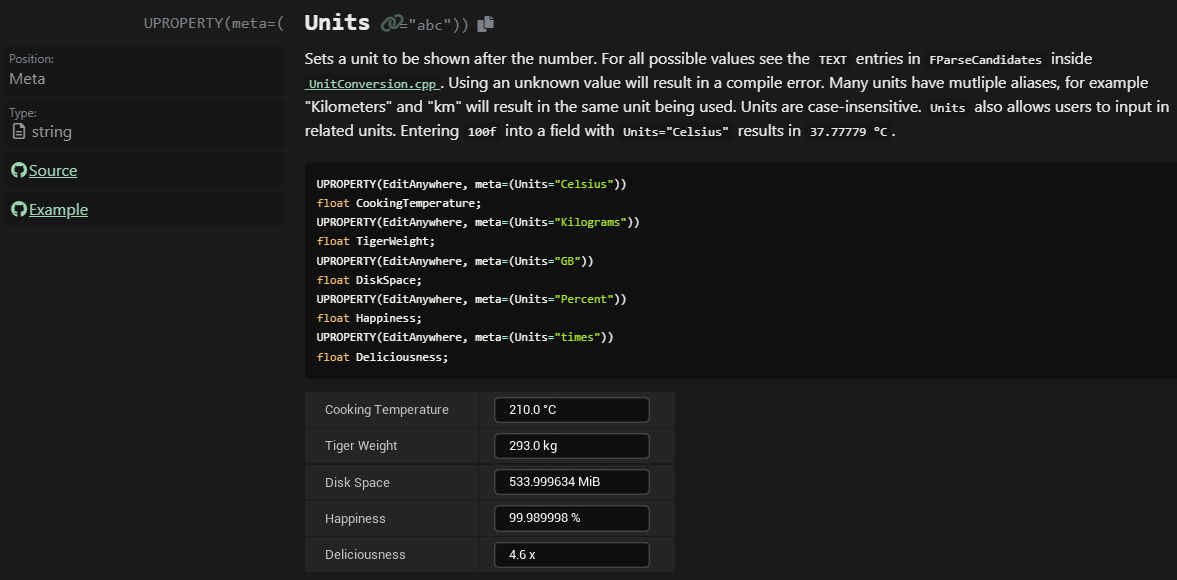Viewport: 1177px width, 580px height.
Task: Click the Tiger Weight value field
Action: tap(571, 446)
